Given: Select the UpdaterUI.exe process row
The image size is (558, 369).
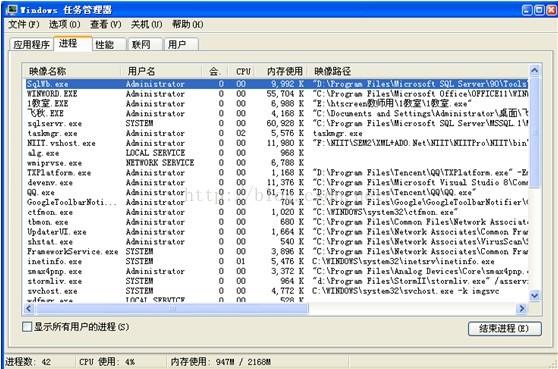Looking at the screenshot, I should 277,232.
